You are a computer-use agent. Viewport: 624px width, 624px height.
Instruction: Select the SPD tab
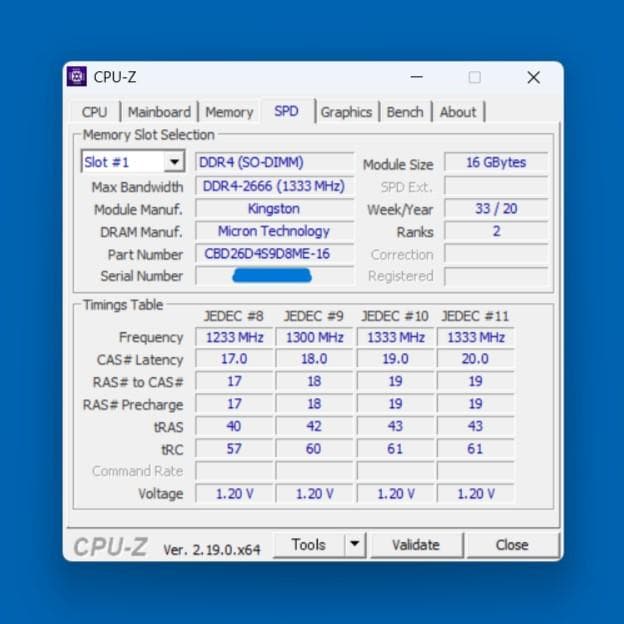(287, 111)
